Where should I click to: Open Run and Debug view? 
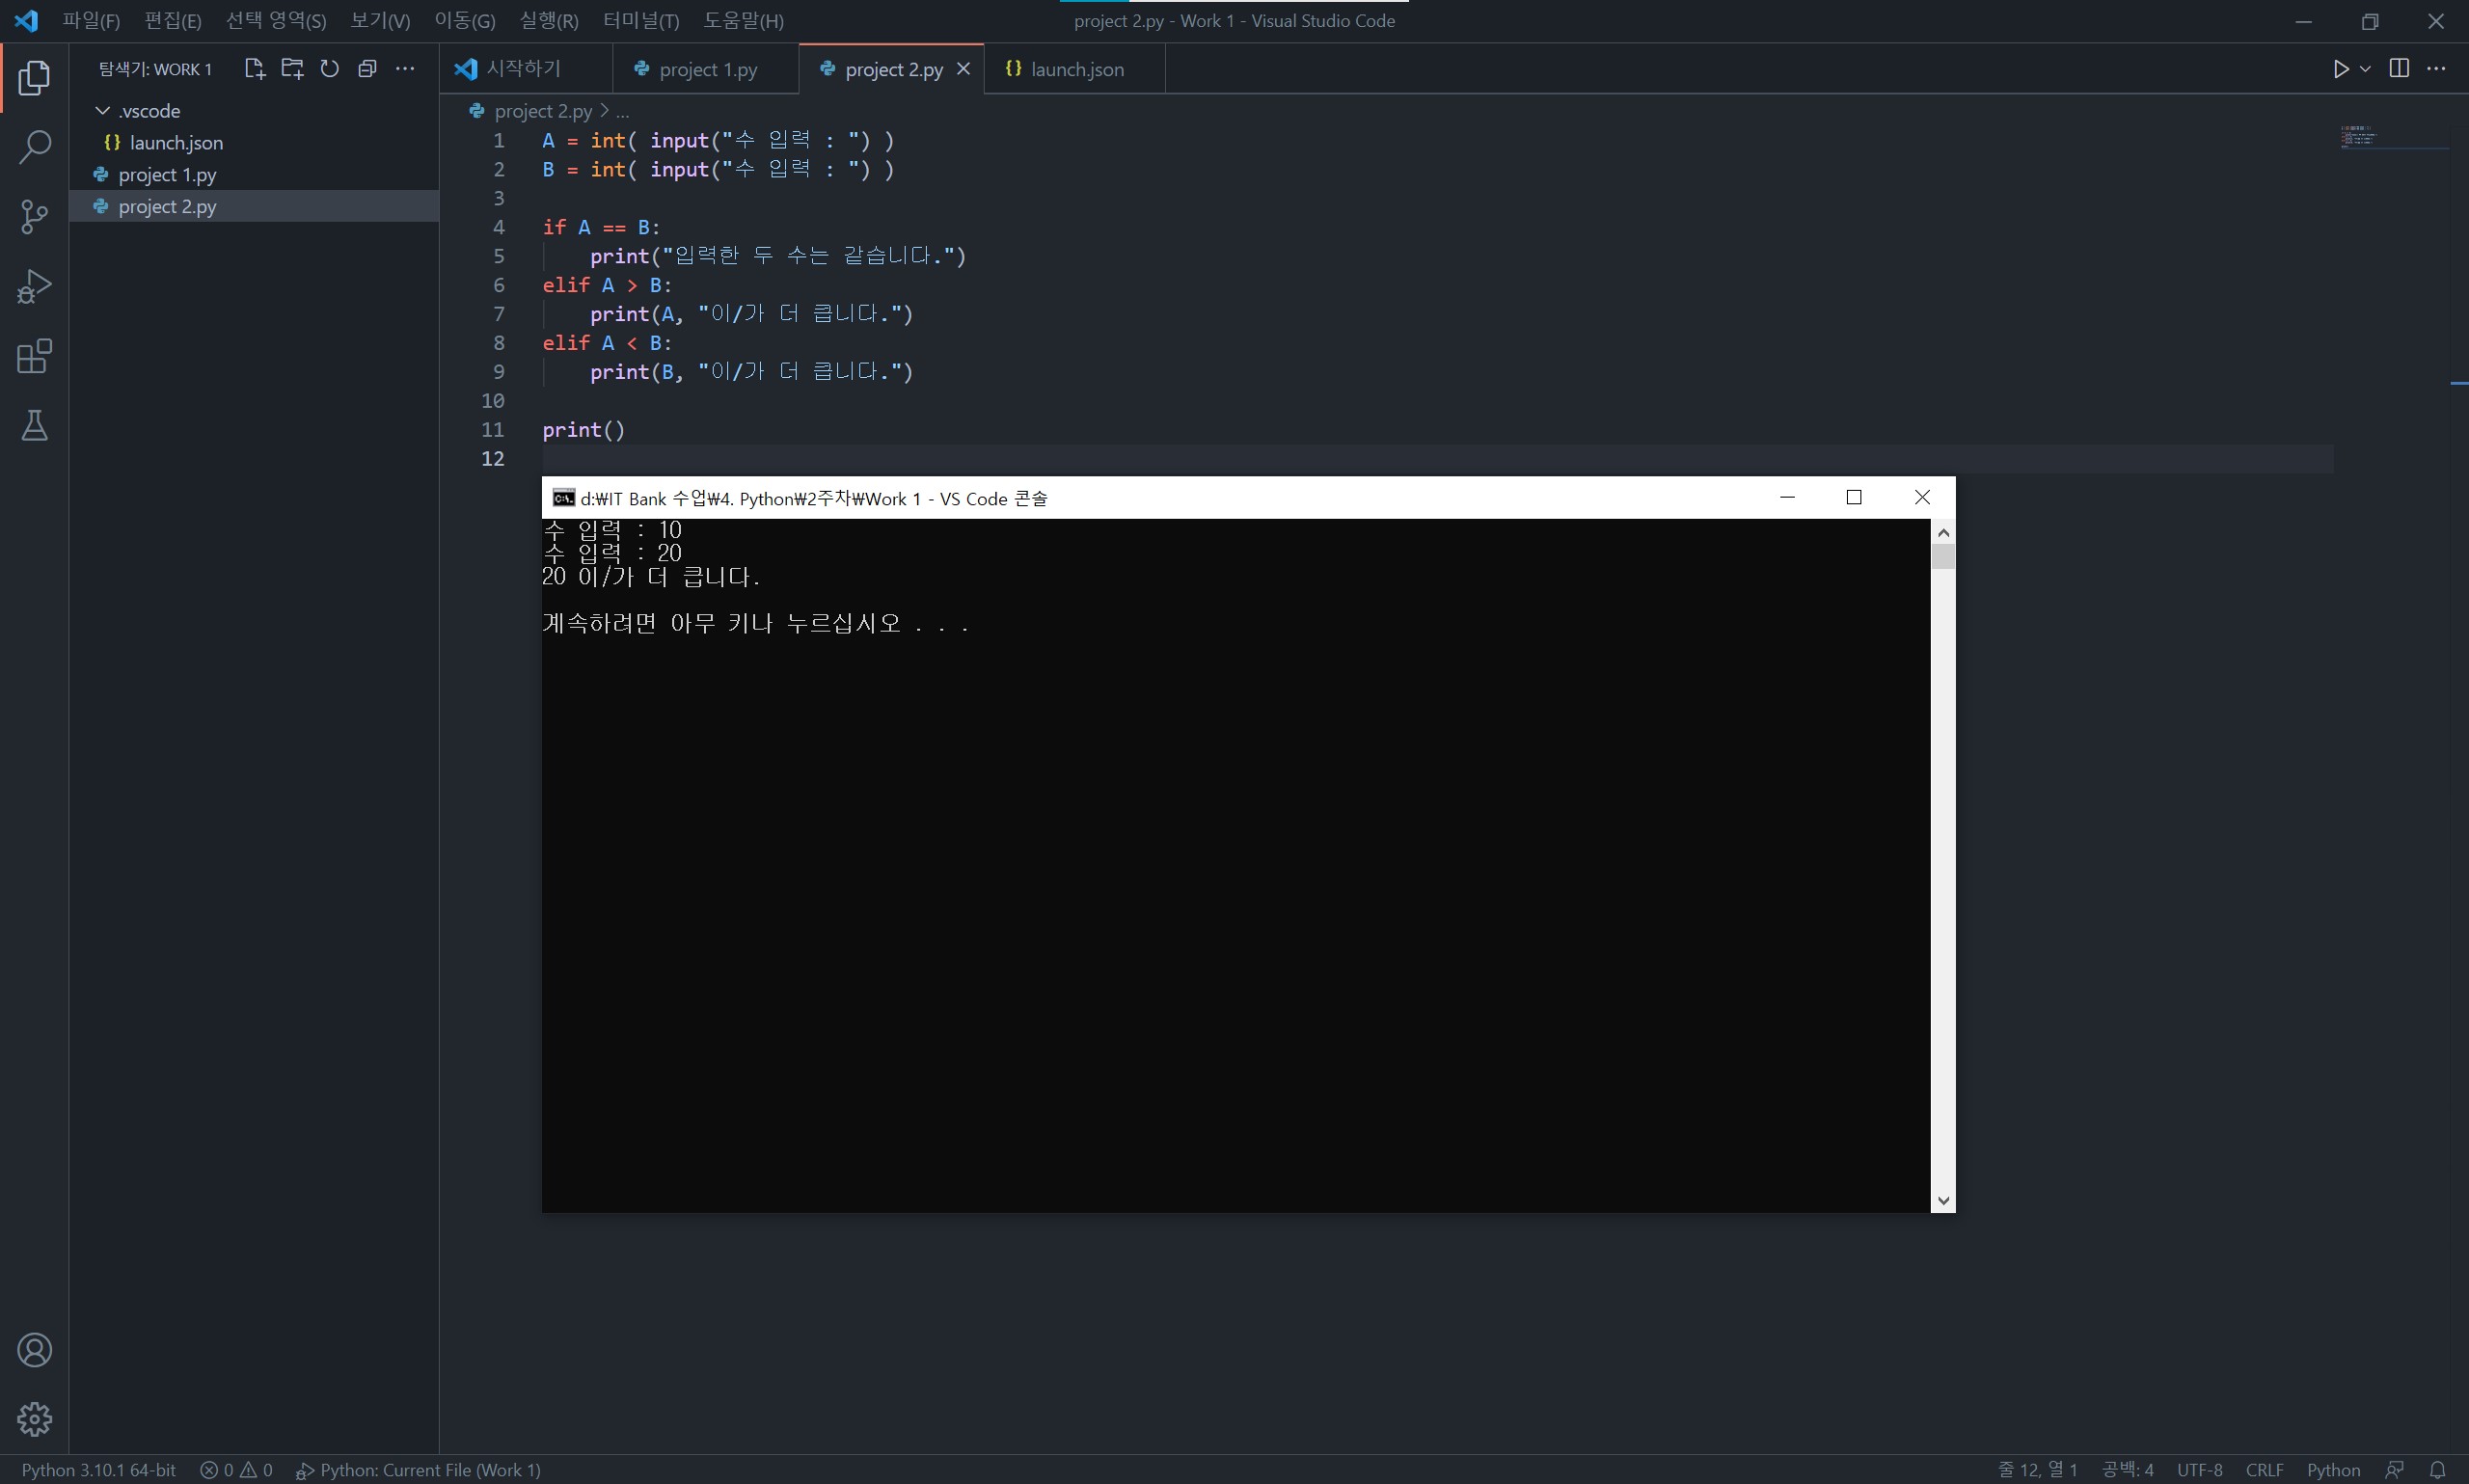34,287
